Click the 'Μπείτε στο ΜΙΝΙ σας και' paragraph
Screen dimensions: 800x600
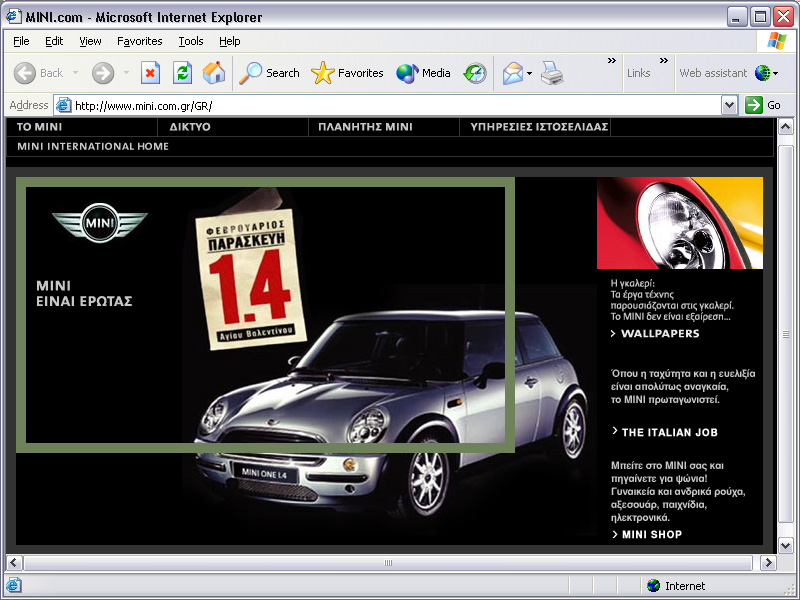(x=678, y=491)
